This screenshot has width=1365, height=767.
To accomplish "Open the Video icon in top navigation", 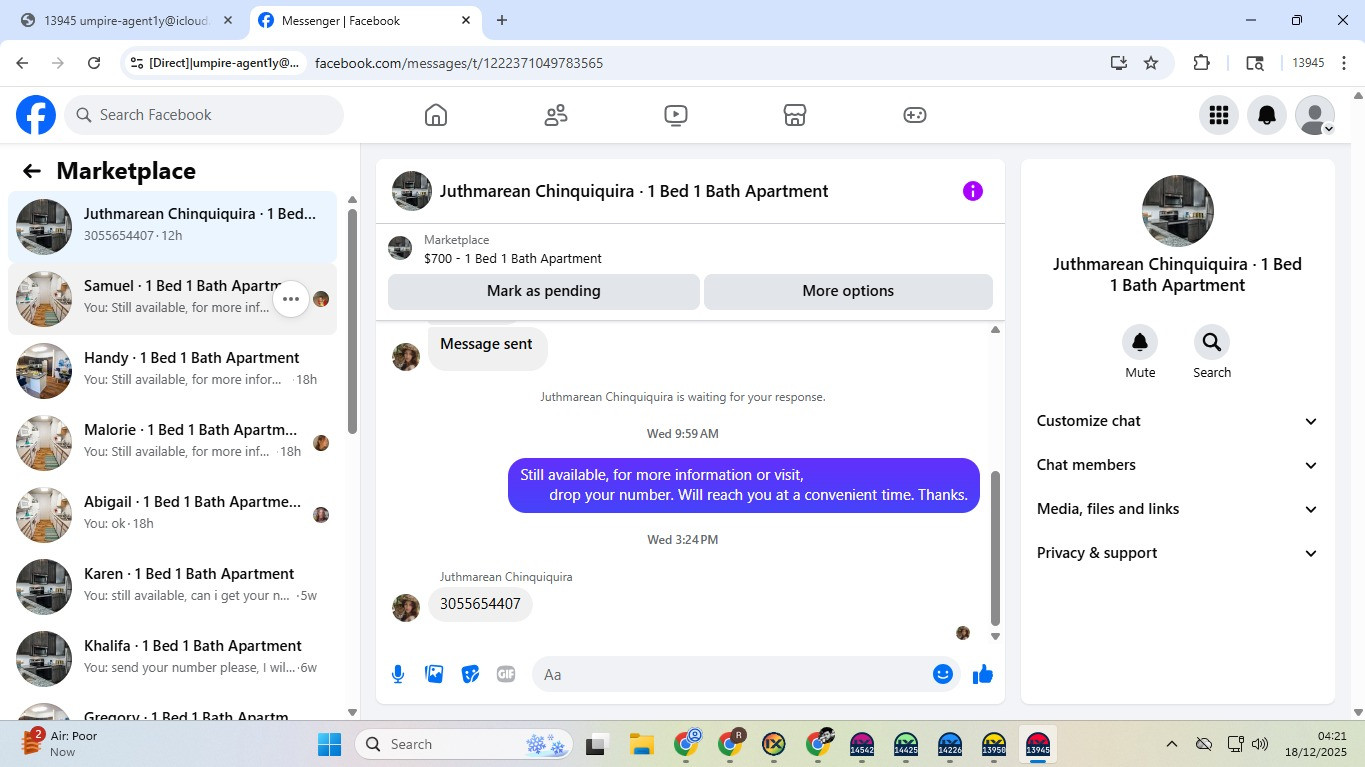I will (676, 115).
